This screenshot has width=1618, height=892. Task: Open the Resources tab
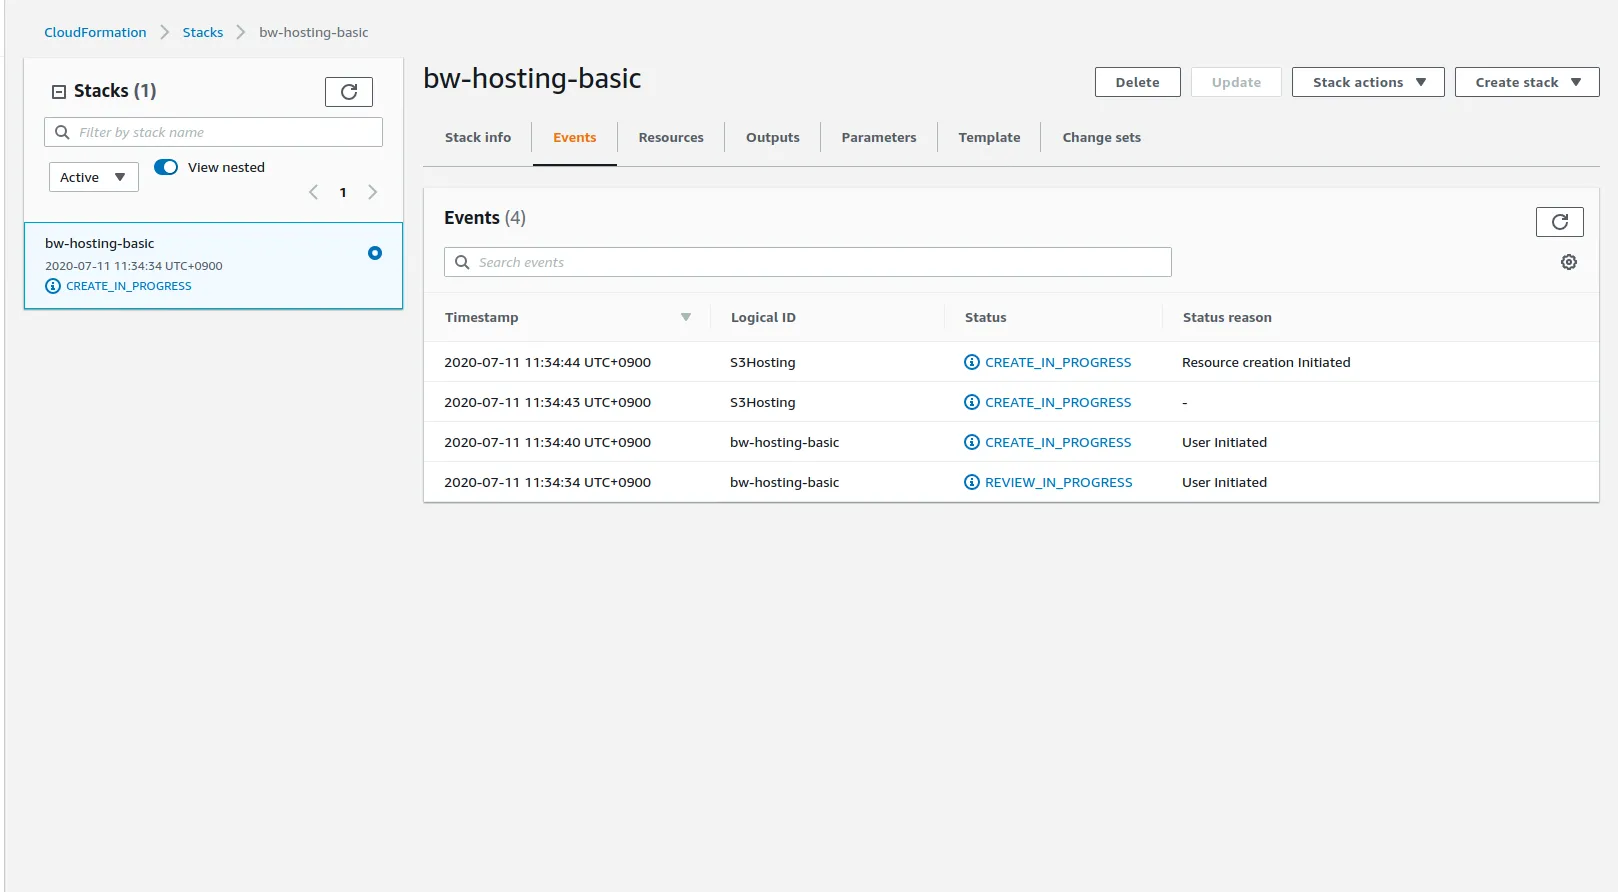671,137
